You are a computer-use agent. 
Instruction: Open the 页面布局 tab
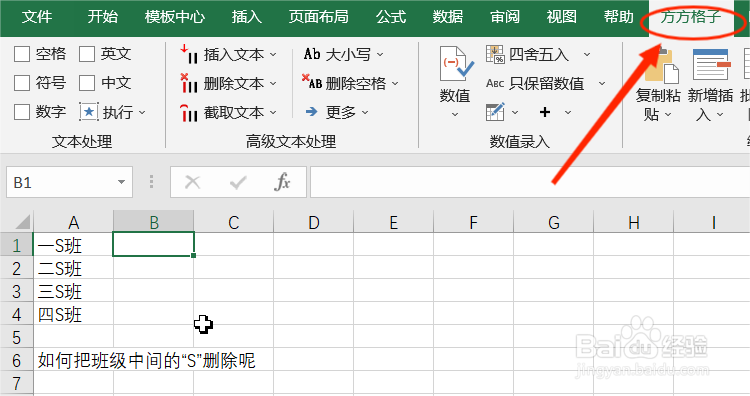pos(319,17)
